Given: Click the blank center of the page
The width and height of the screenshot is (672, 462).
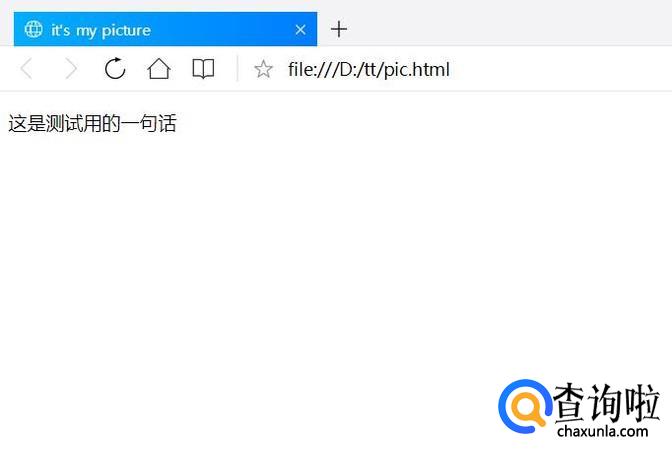Looking at the screenshot, I should (336, 257).
